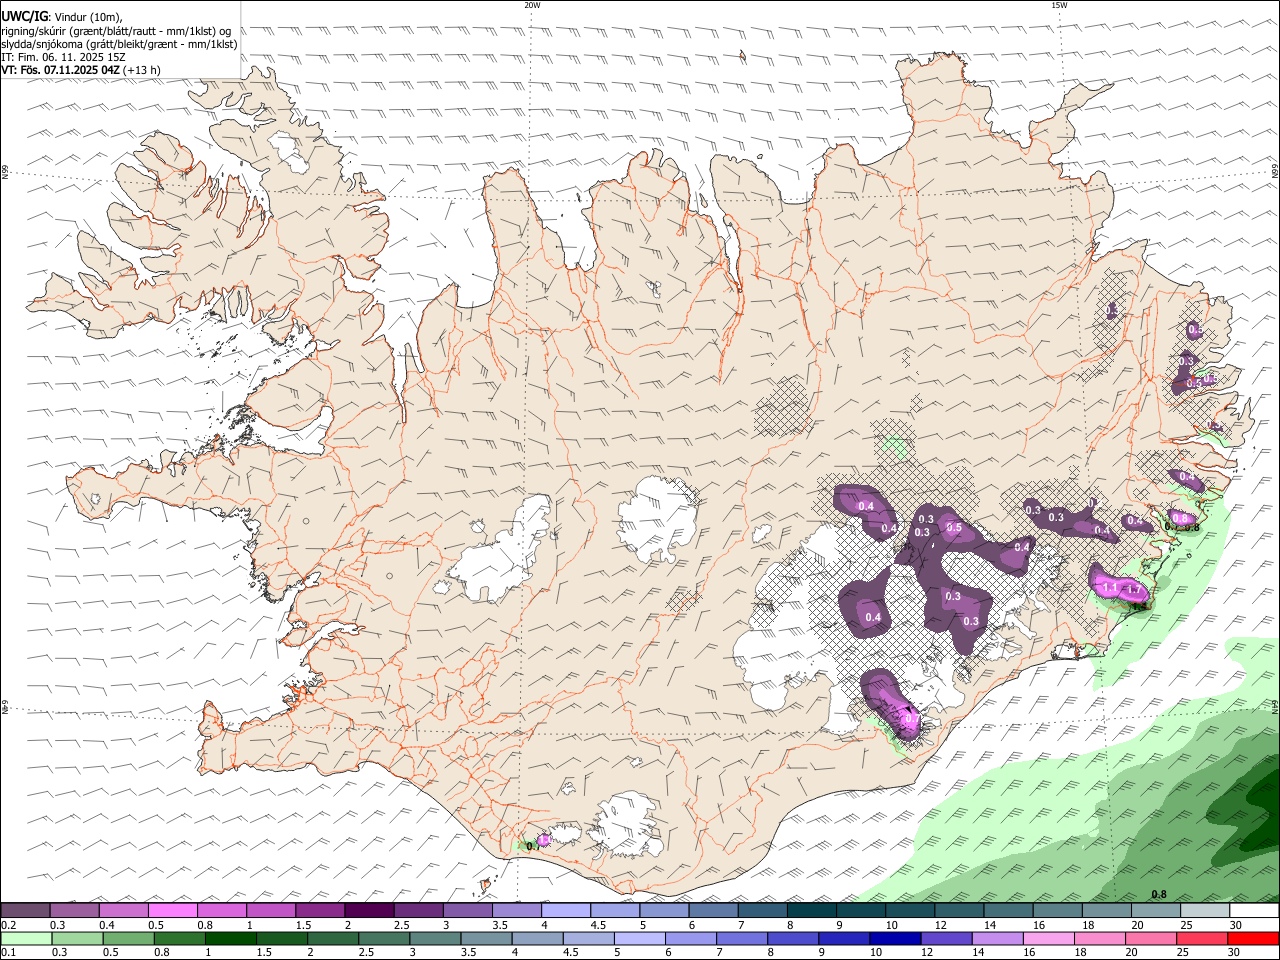Select the lower legend swatch between 0.3 and 0.5
1280x960 pixels.
click(77, 938)
